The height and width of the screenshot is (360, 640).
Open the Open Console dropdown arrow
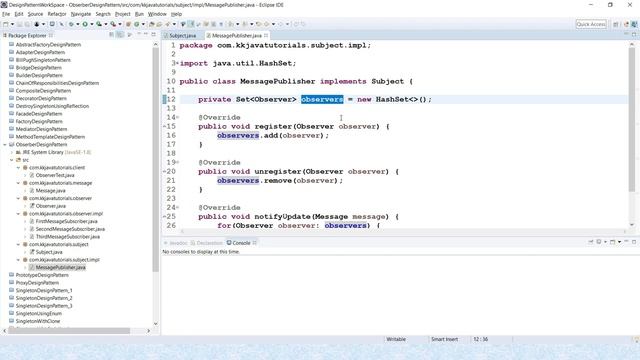619,242
